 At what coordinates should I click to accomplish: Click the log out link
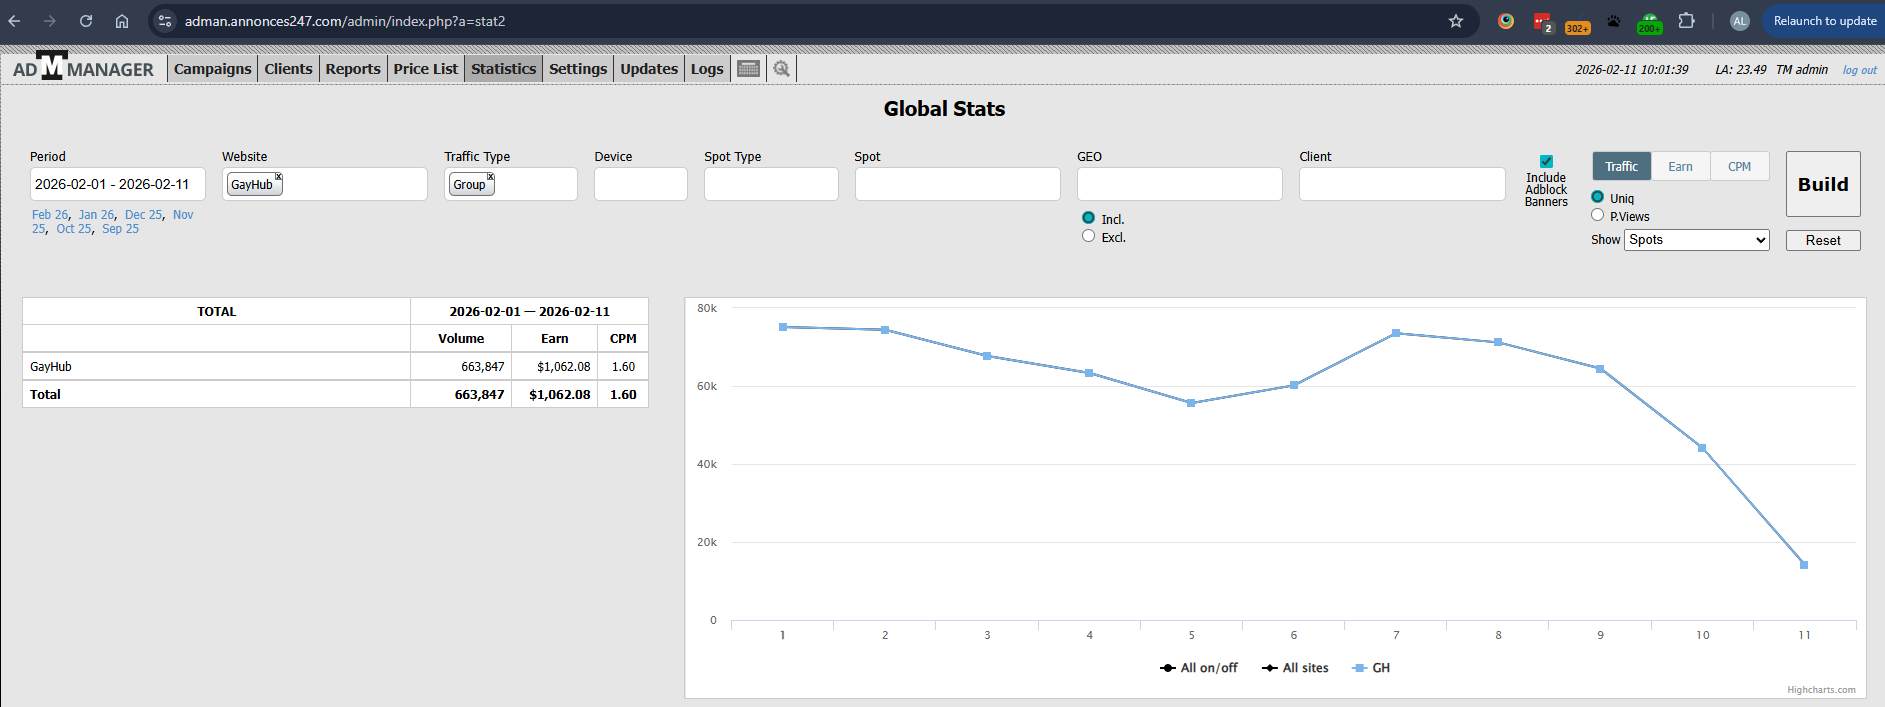click(1859, 70)
